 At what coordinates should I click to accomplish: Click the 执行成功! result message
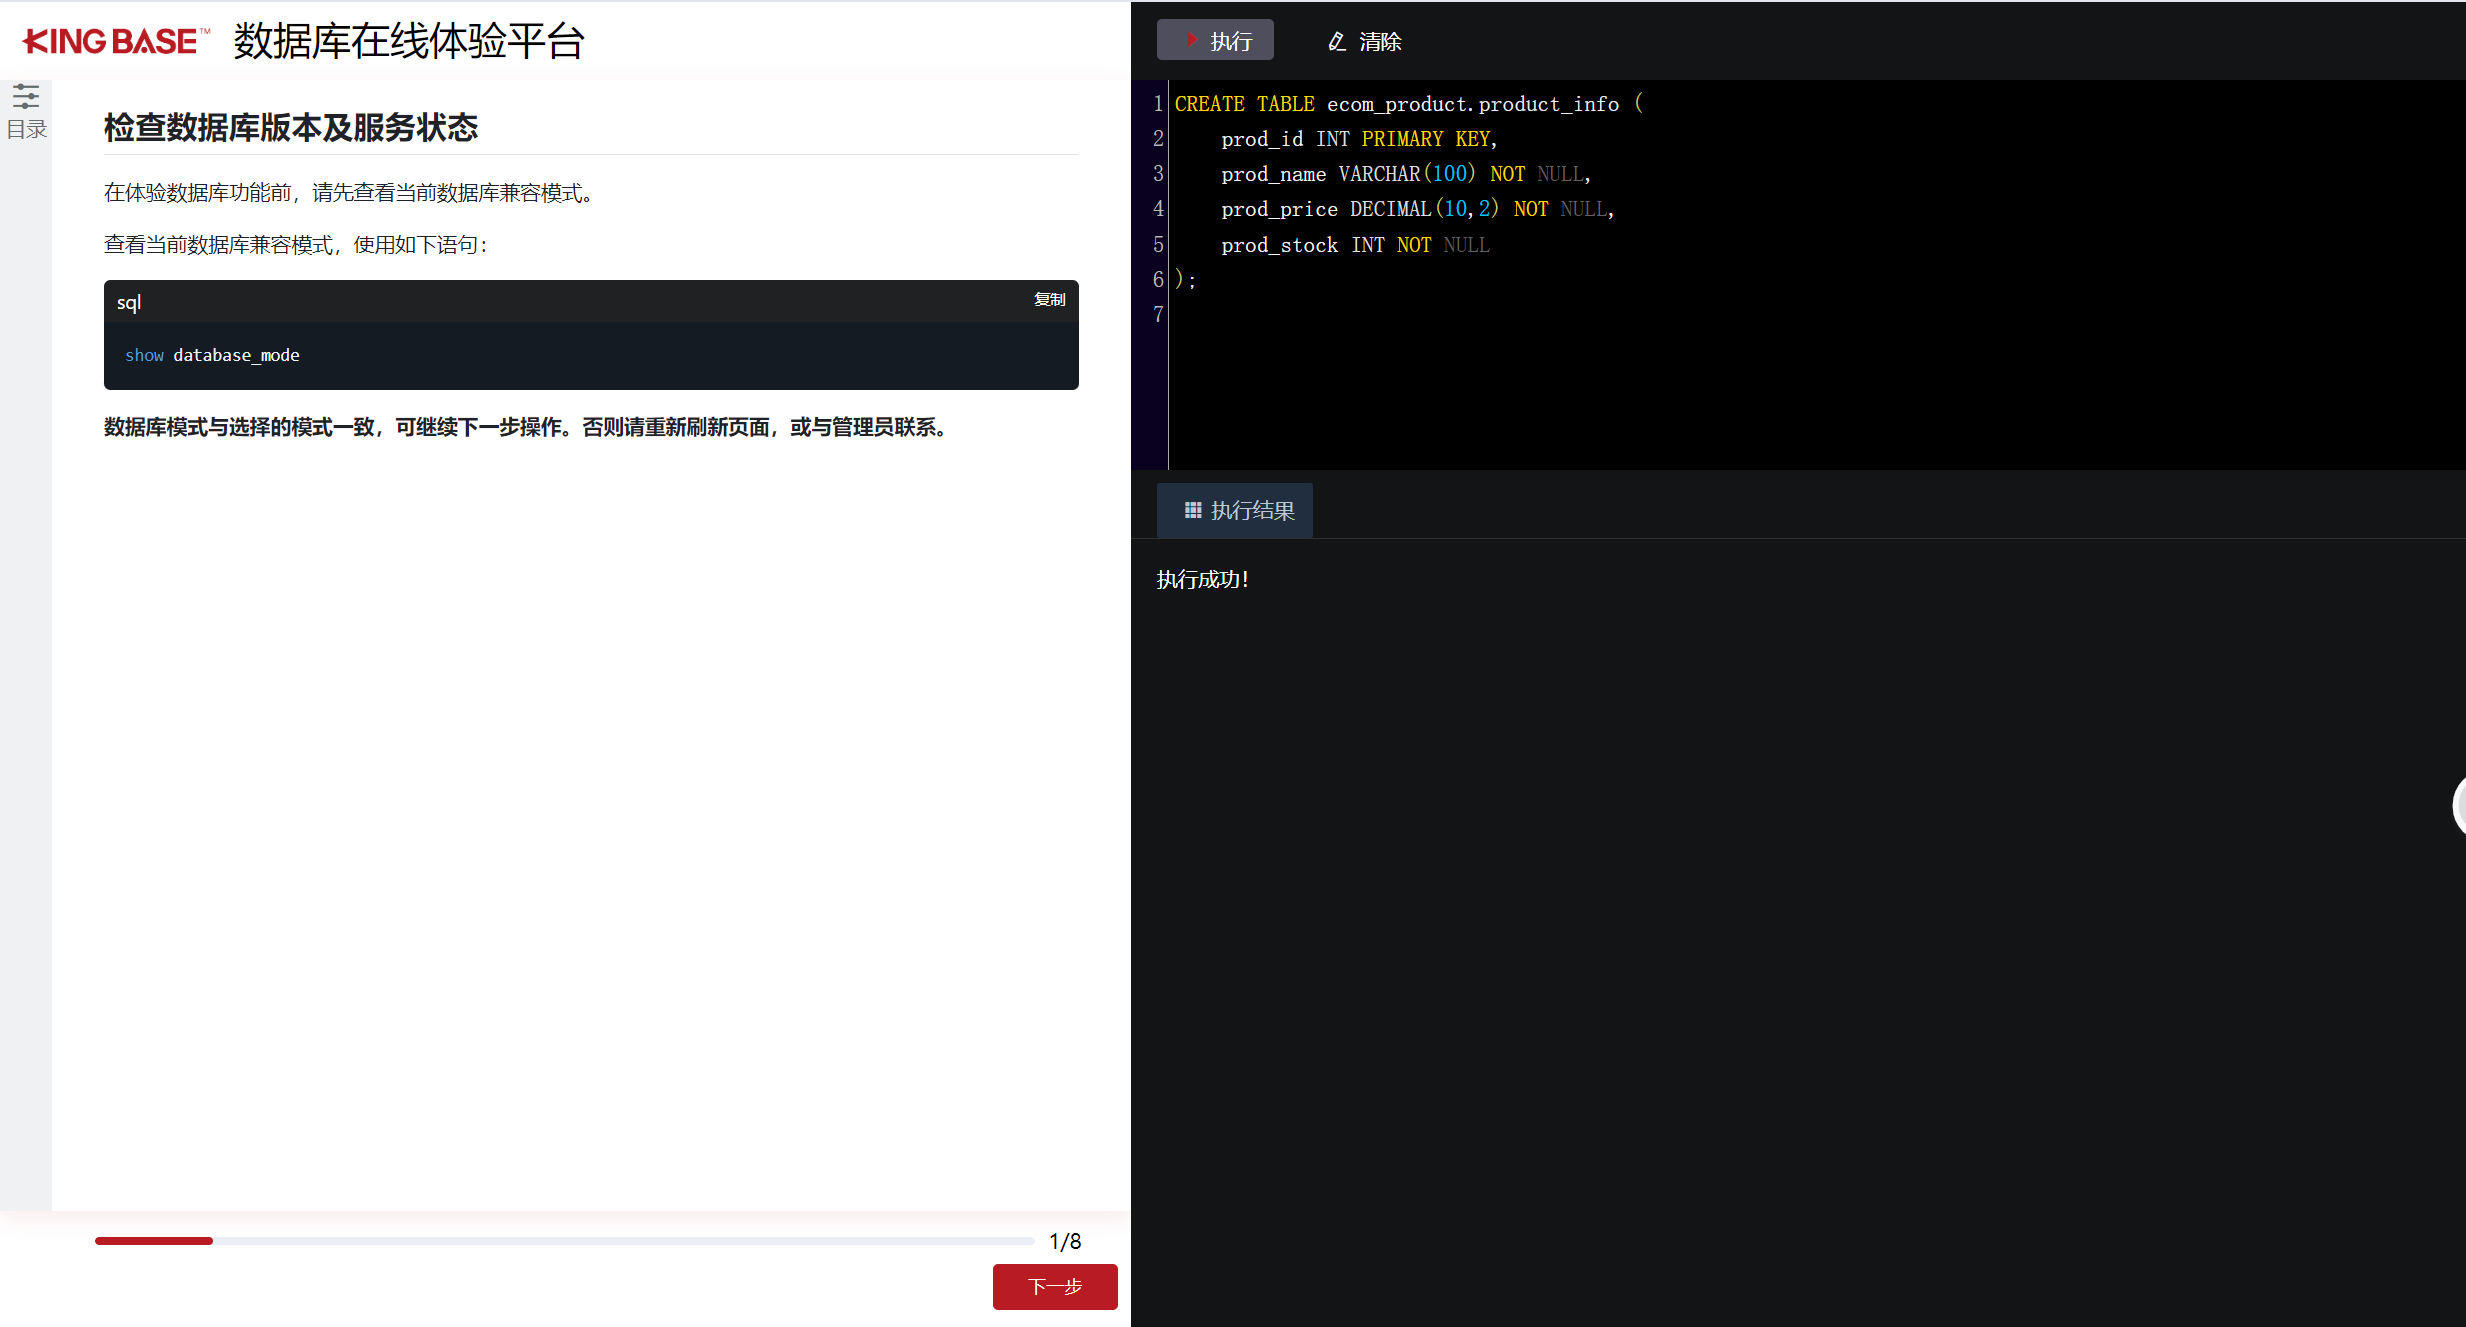(x=1203, y=580)
